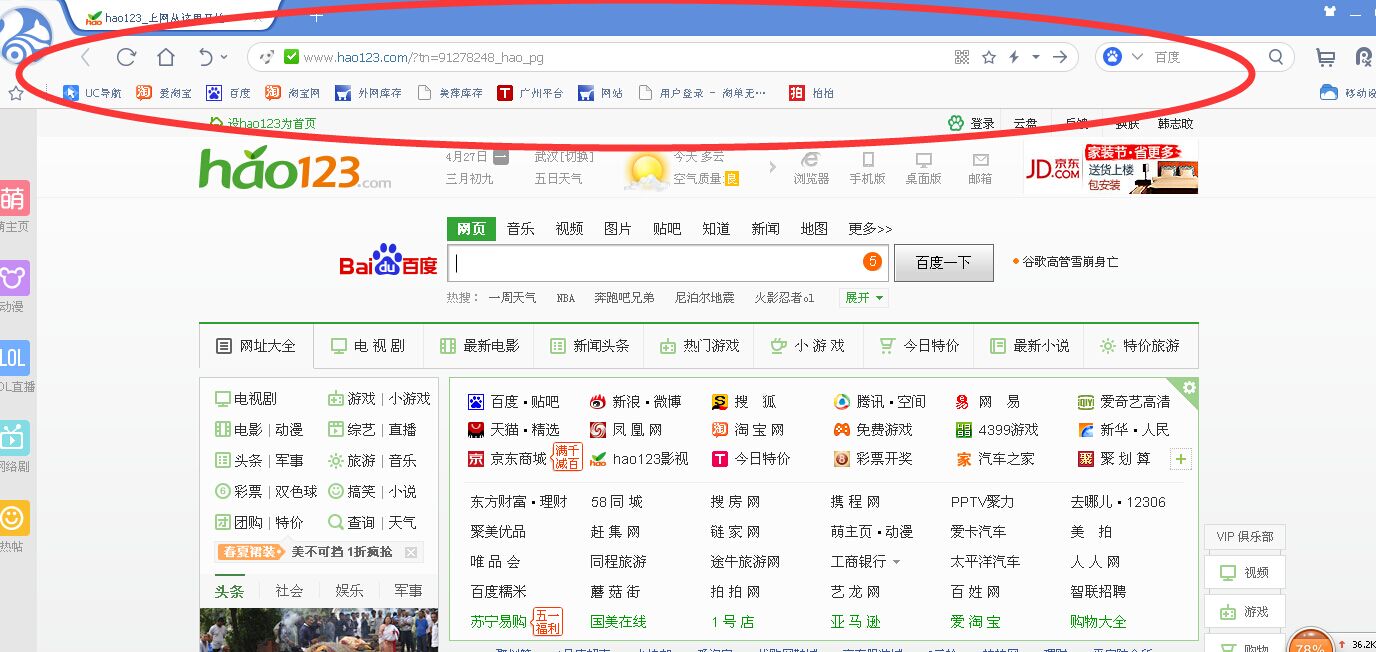This screenshot has height=652, width=1376.
Task: Reload the page with the refresh icon
Action: click(126, 57)
